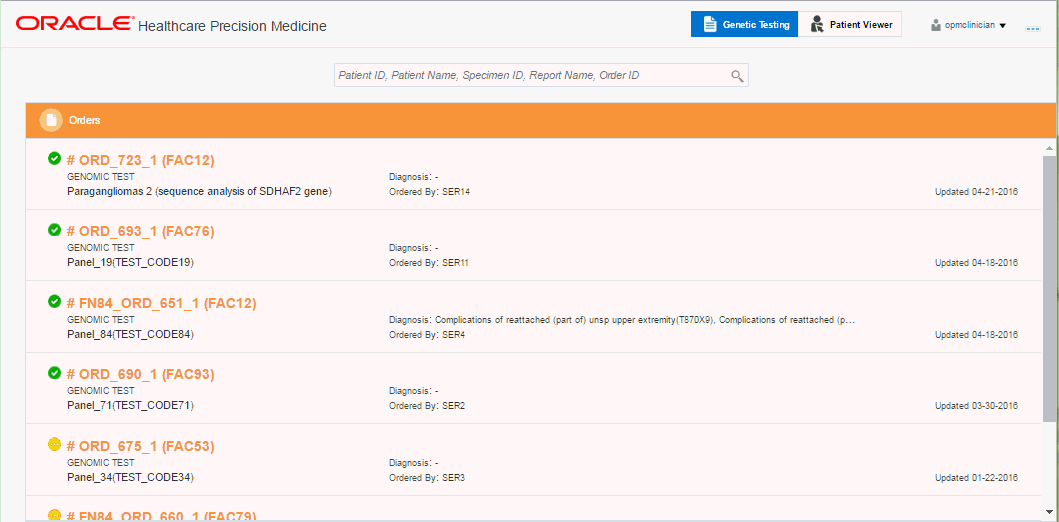
Task: Open order # ORD_723_1 (FAC12)
Action: click(x=140, y=160)
